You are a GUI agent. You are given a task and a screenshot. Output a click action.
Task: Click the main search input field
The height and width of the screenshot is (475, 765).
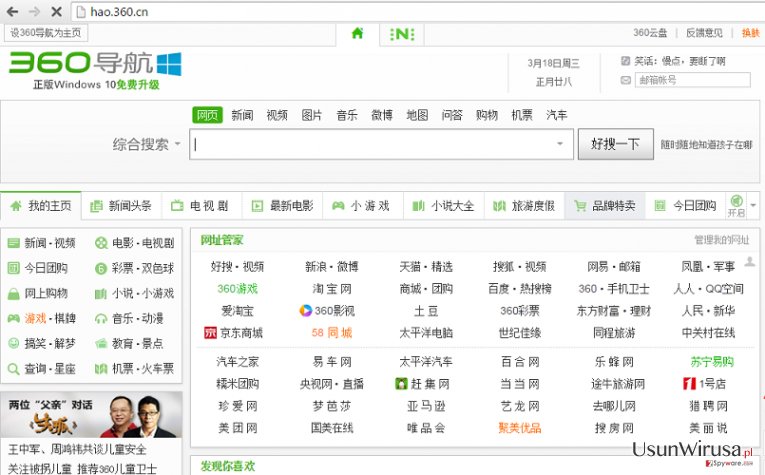coord(382,144)
